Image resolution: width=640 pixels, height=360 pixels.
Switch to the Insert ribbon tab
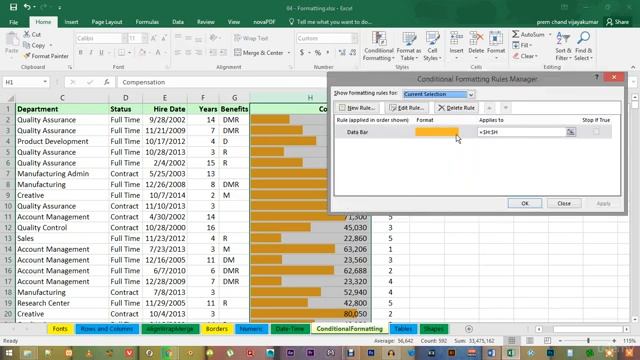[x=71, y=22]
